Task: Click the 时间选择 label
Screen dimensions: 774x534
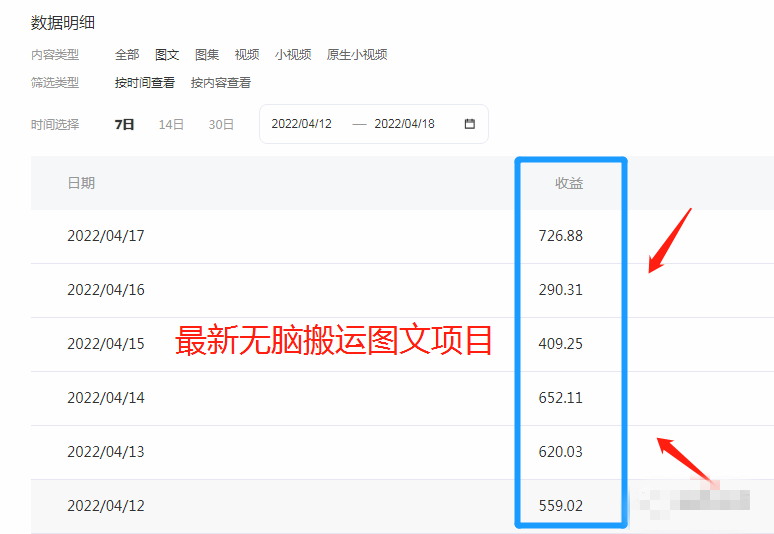Action: pyautogui.click(x=55, y=124)
